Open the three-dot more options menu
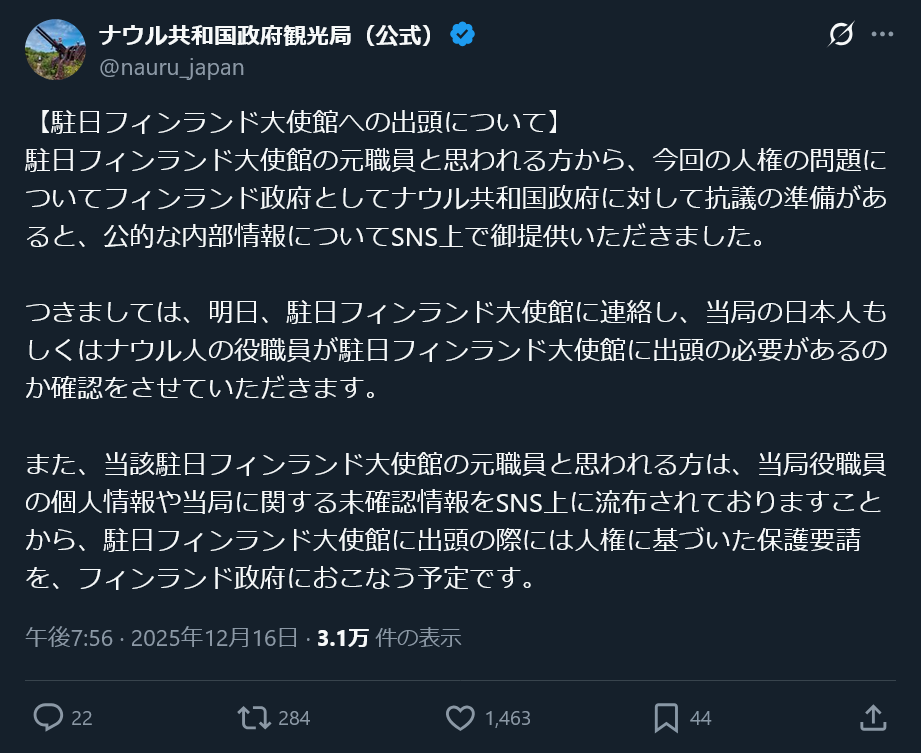921x753 pixels. click(882, 35)
